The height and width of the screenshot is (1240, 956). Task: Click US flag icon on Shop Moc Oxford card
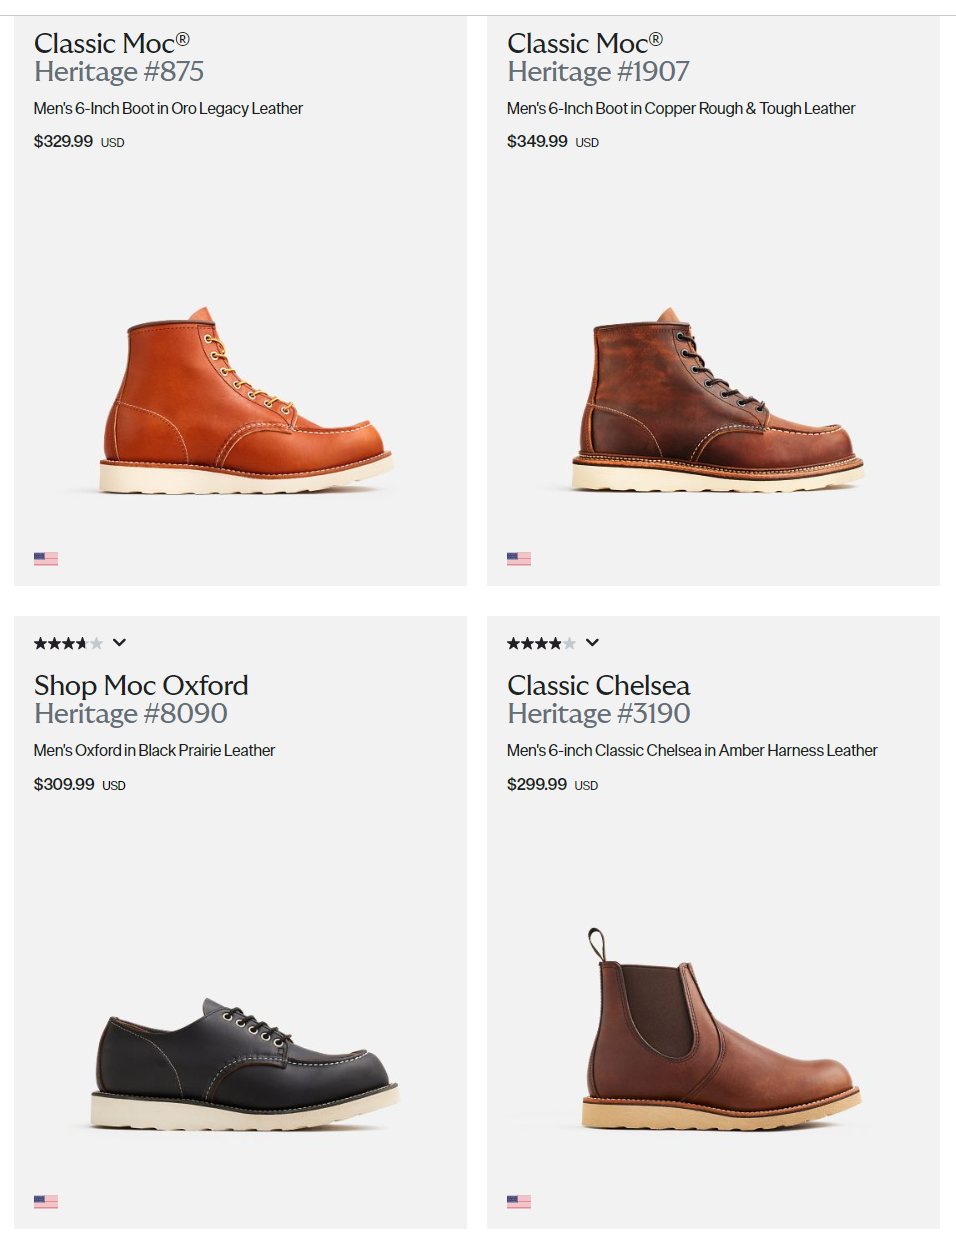point(46,1201)
